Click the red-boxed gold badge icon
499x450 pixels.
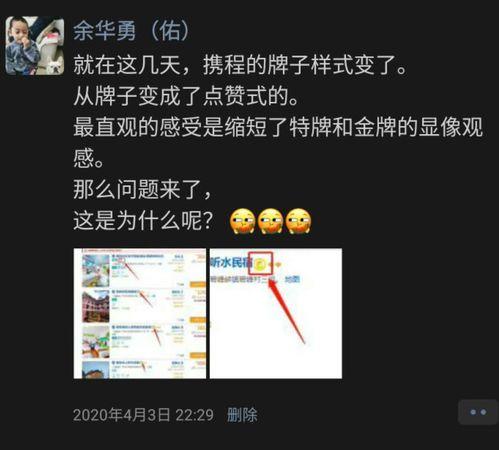click(260, 263)
